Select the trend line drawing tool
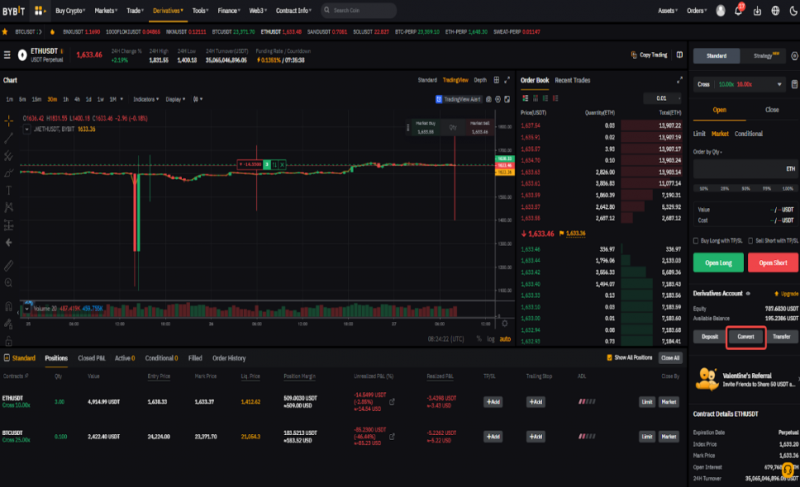 [x=9, y=138]
